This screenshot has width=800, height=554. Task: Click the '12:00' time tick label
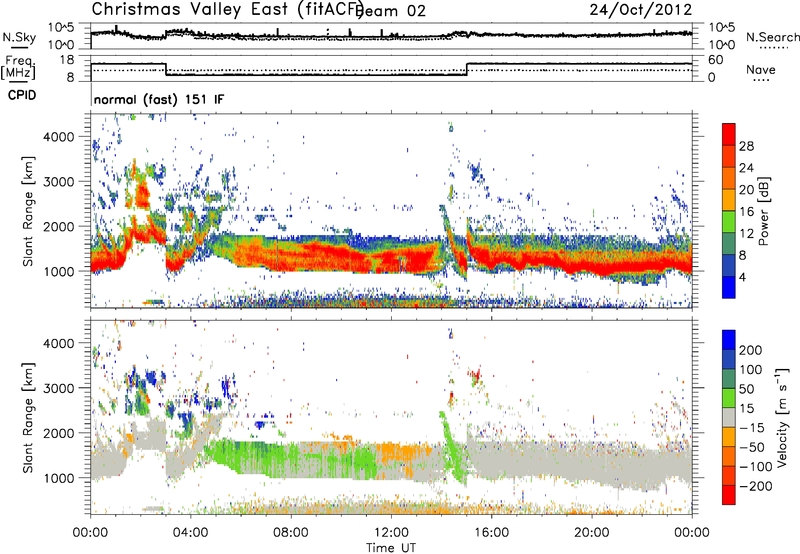391,533
